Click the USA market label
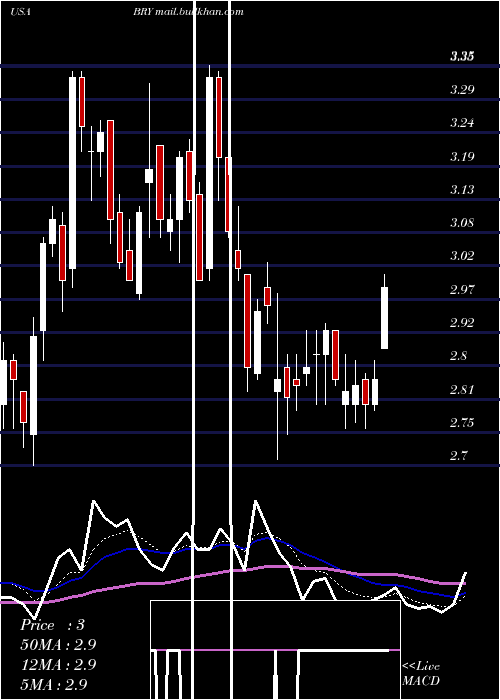Screen dimensions: 500x700 coord(20,12)
